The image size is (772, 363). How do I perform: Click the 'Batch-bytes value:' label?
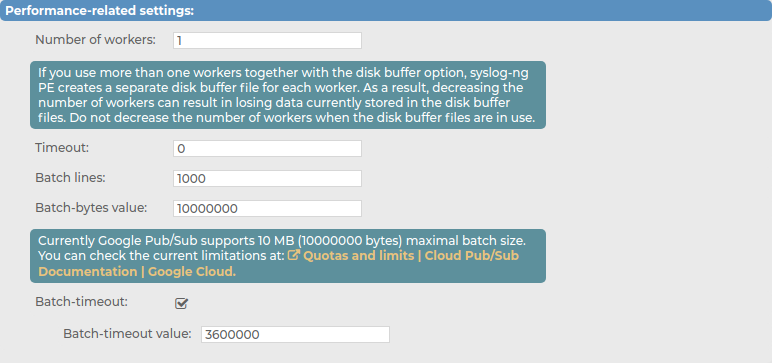pyautogui.click(x=91, y=207)
